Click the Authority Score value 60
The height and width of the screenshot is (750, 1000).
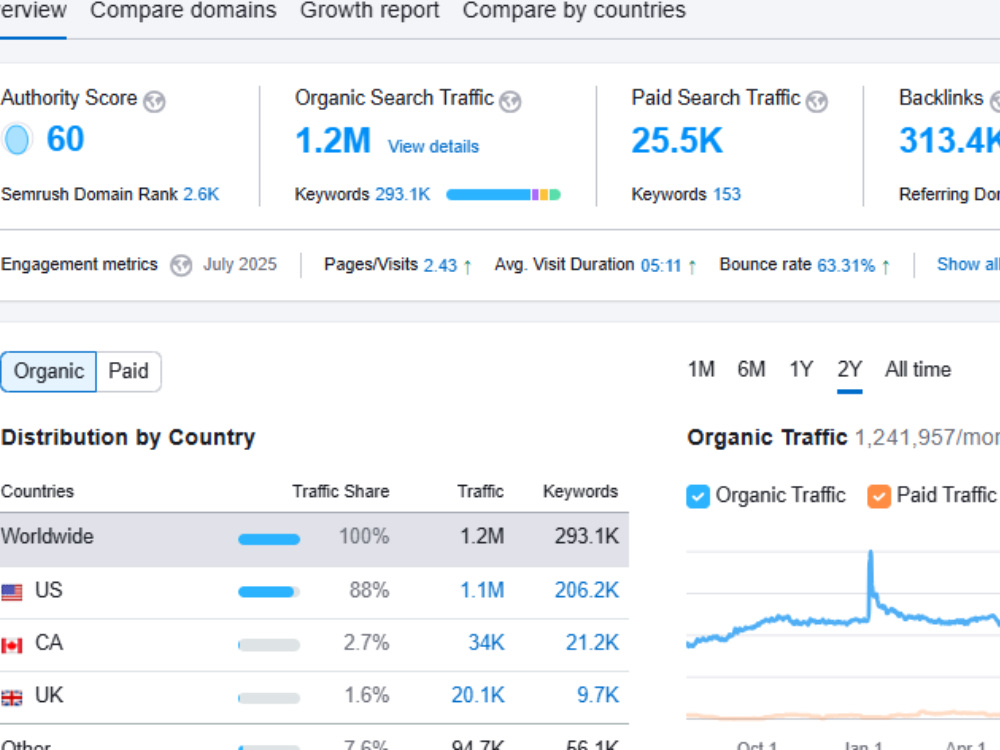pos(65,139)
